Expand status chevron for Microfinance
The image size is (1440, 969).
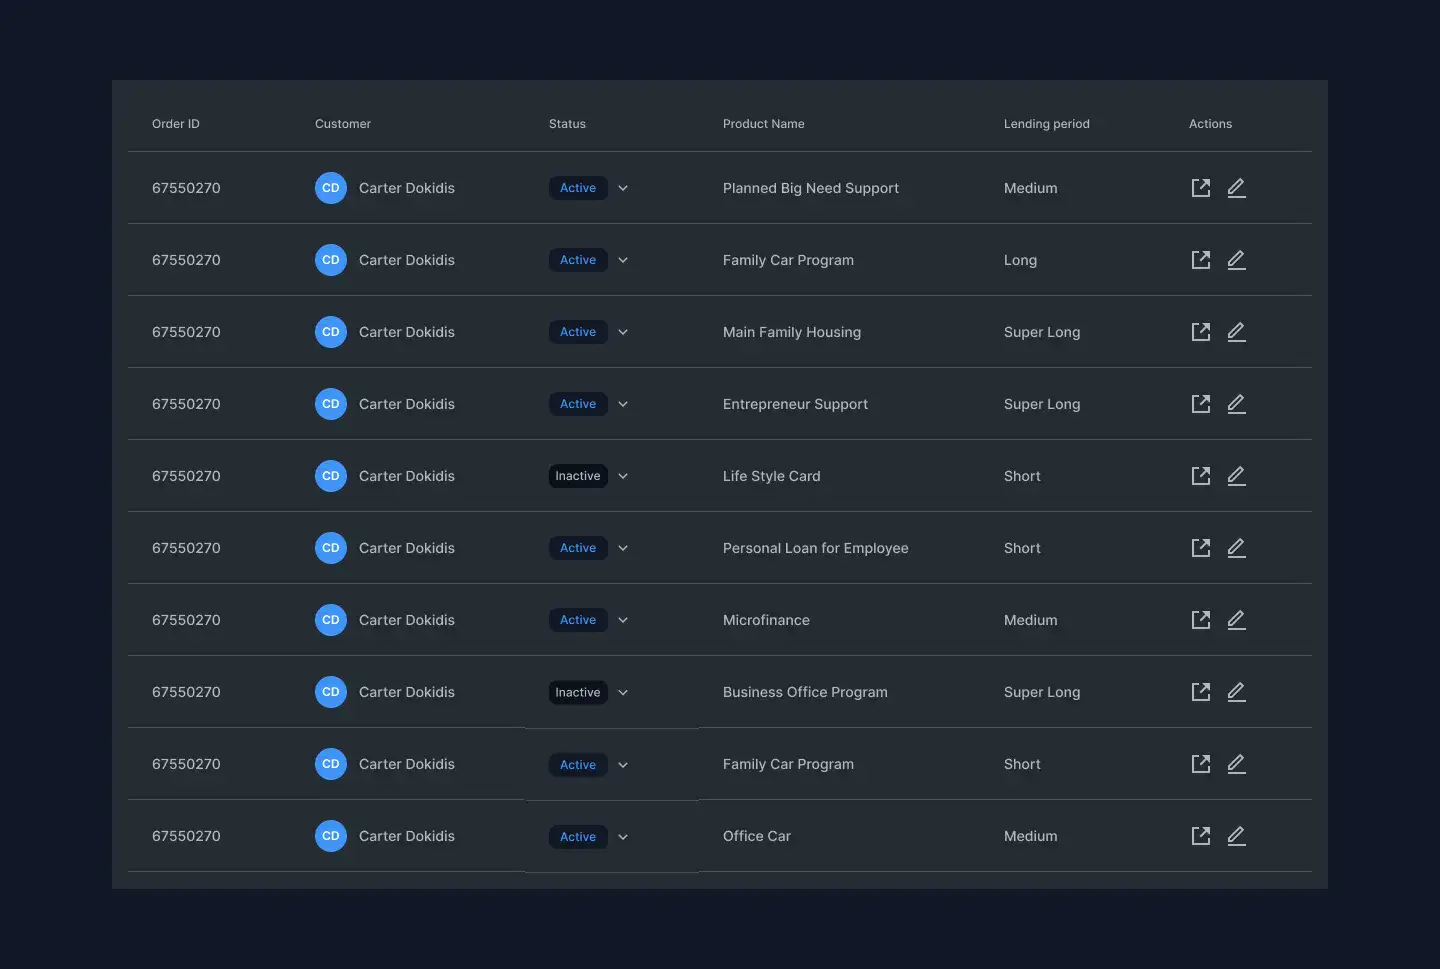point(623,620)
